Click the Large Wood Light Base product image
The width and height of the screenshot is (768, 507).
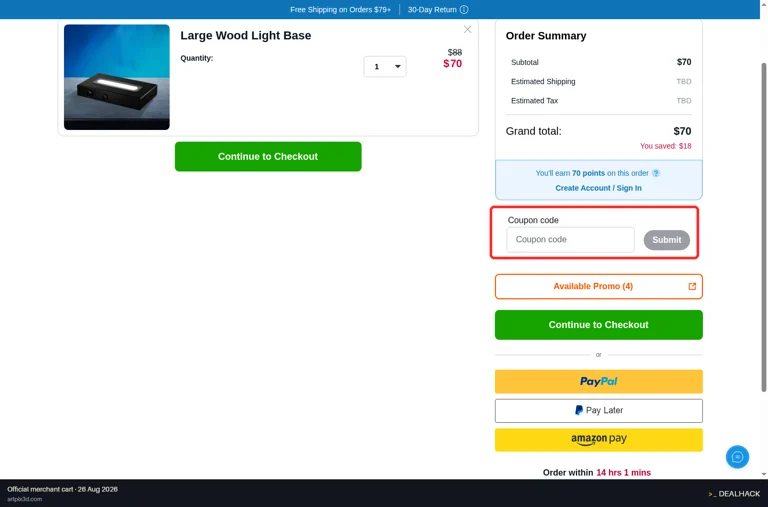pos(117,77)
